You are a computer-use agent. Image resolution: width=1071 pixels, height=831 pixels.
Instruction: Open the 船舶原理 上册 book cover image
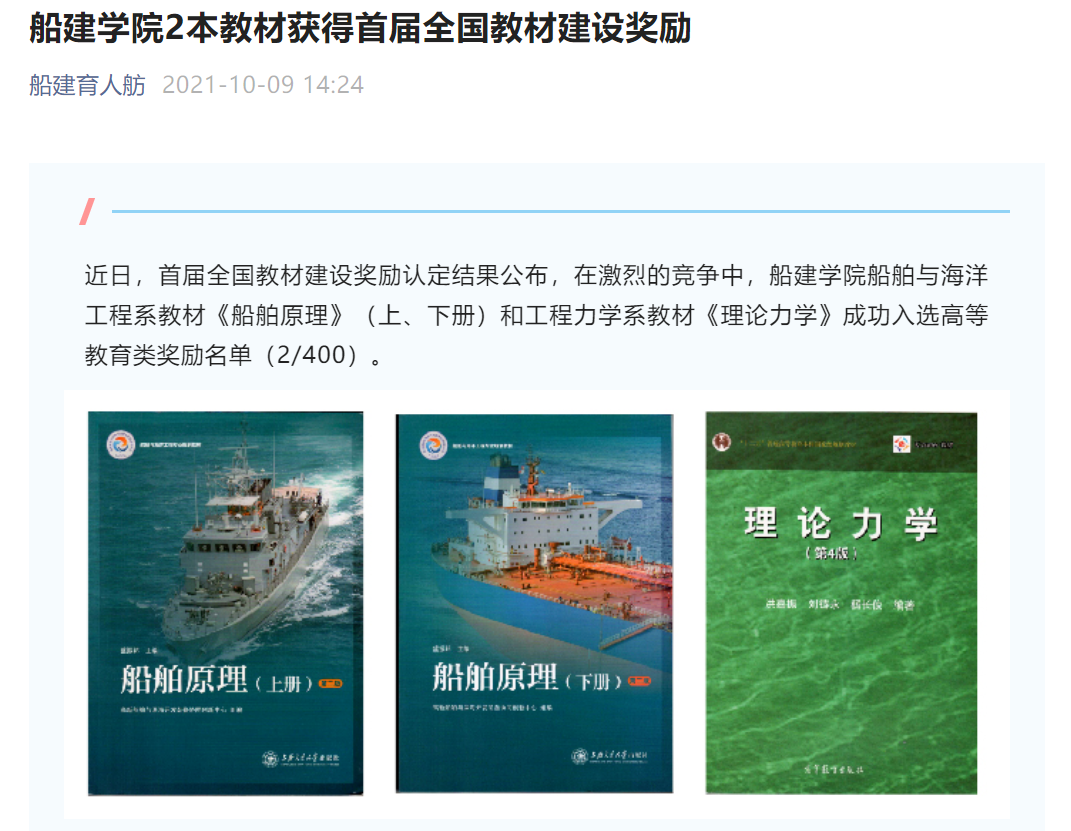click(225, 603)
